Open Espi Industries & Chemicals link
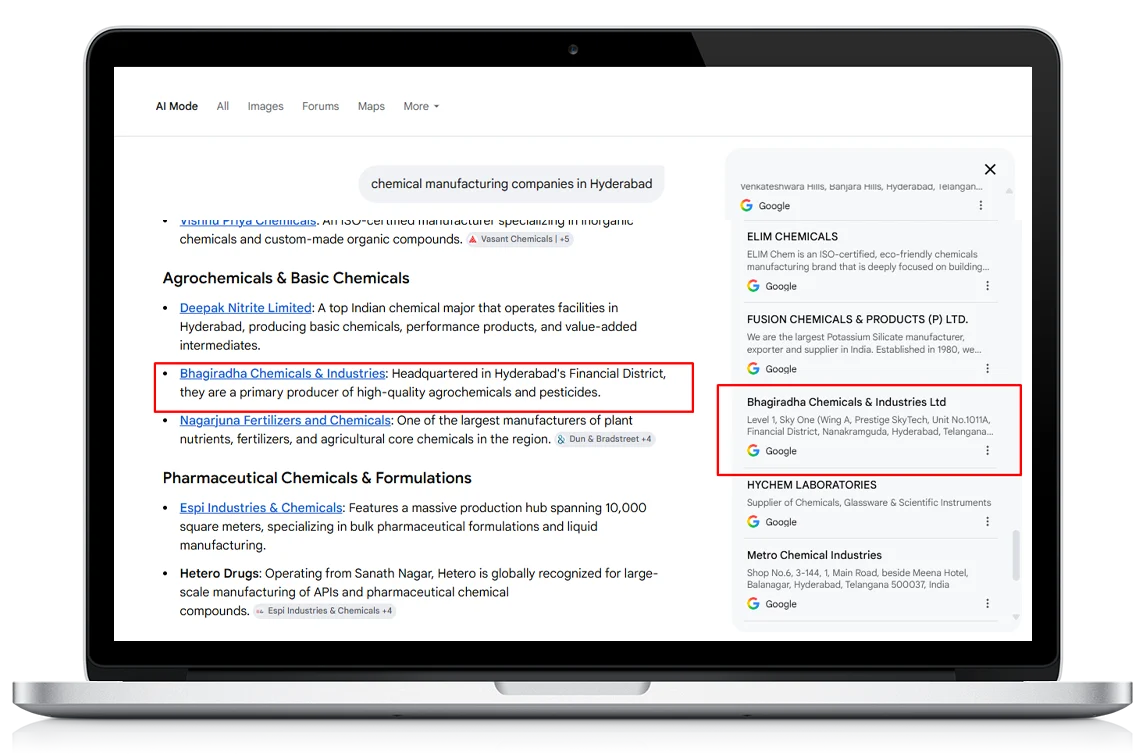The width and height of the screenshot is (1145, 756). coord(261,508)
